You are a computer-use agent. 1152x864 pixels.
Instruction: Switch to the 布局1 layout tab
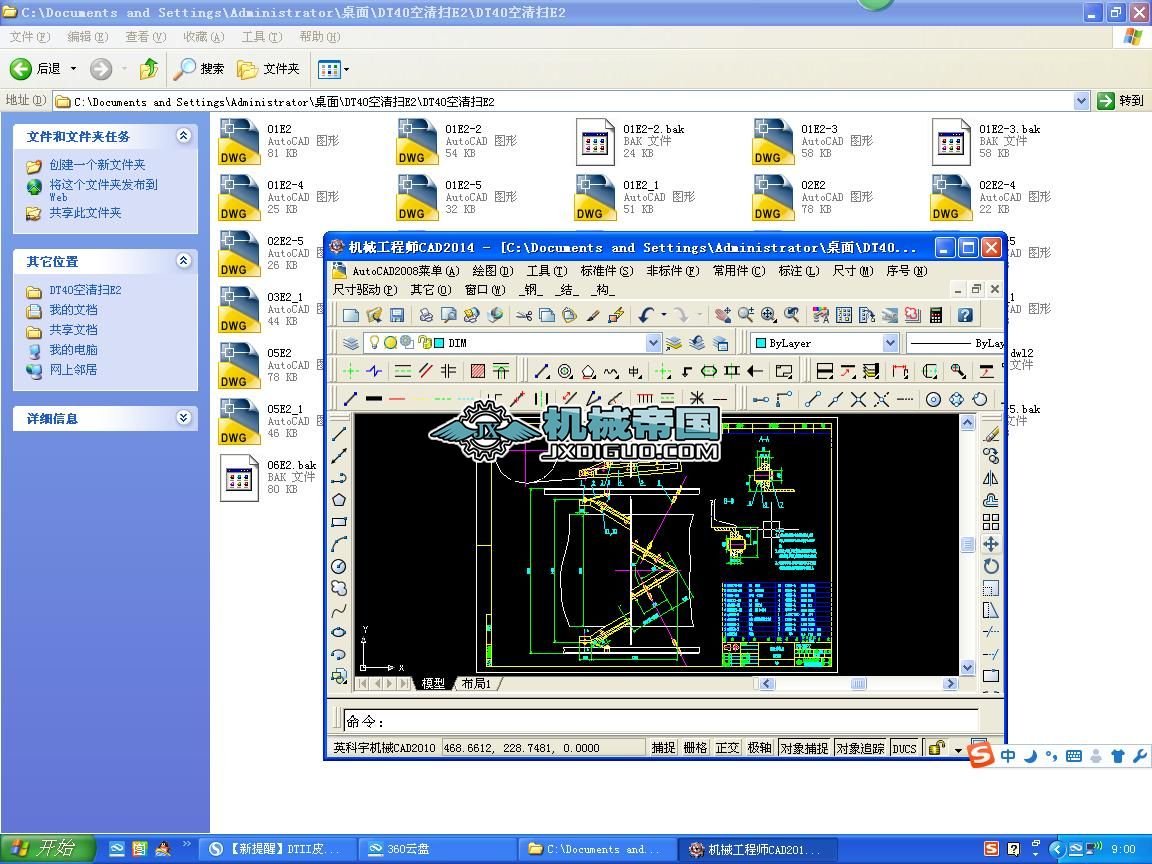click(x=476, y=684)
